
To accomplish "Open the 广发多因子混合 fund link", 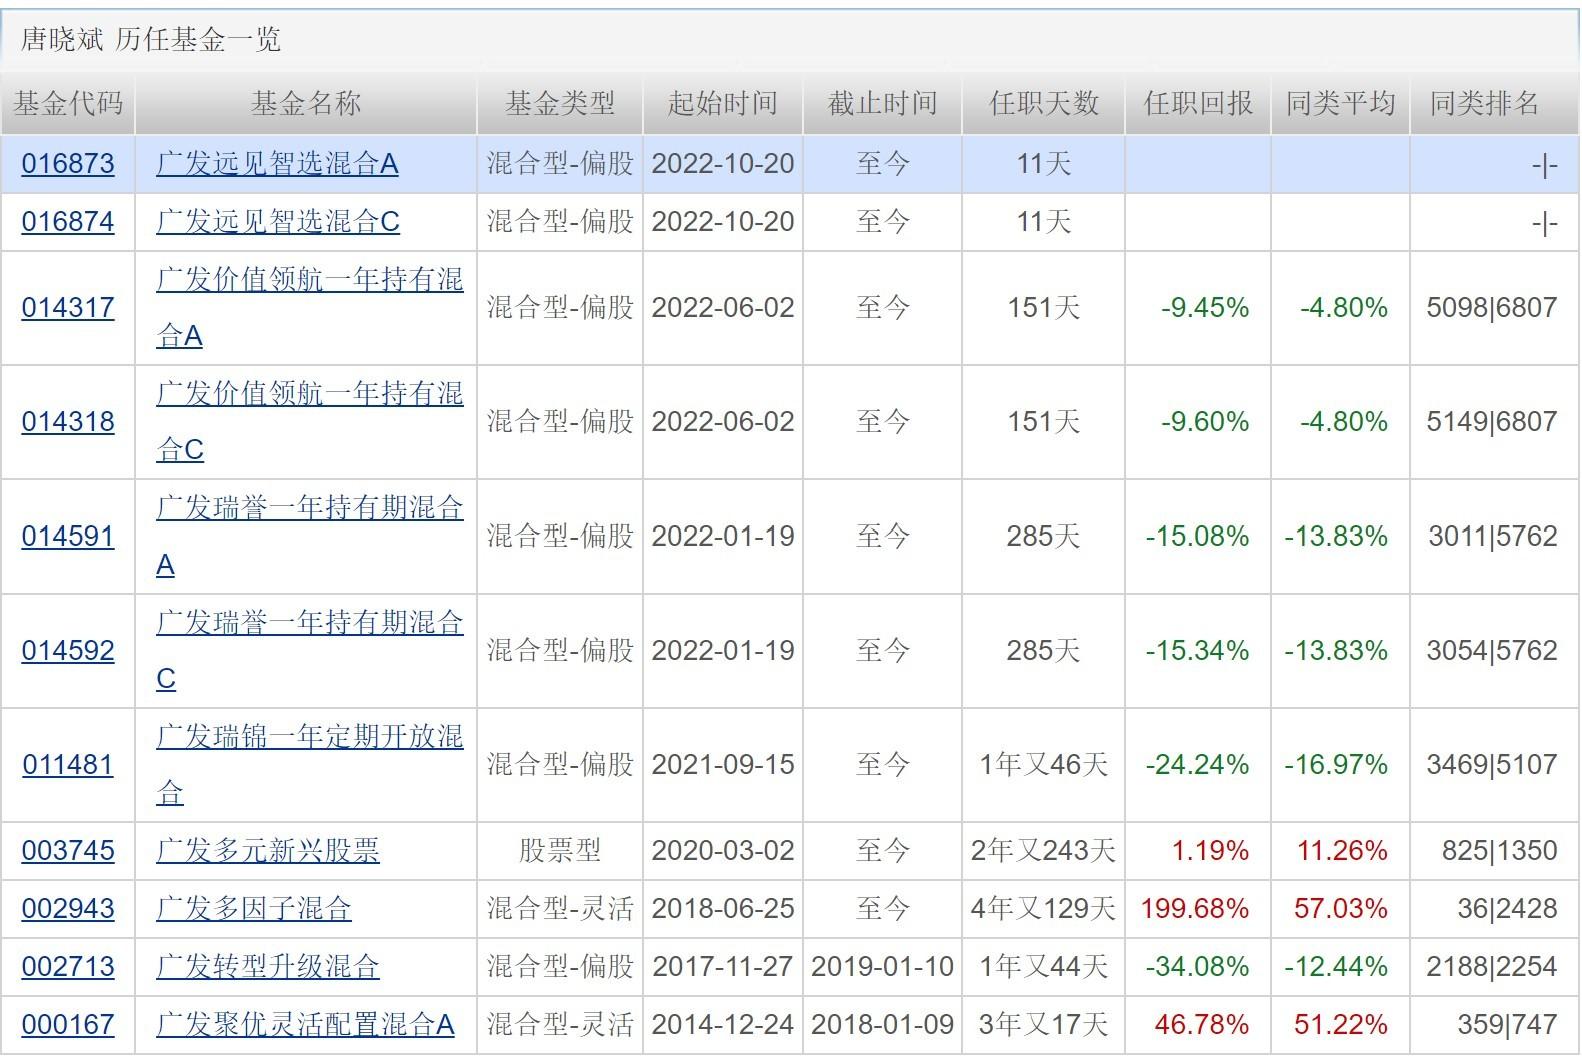I will tap(254, 909).
